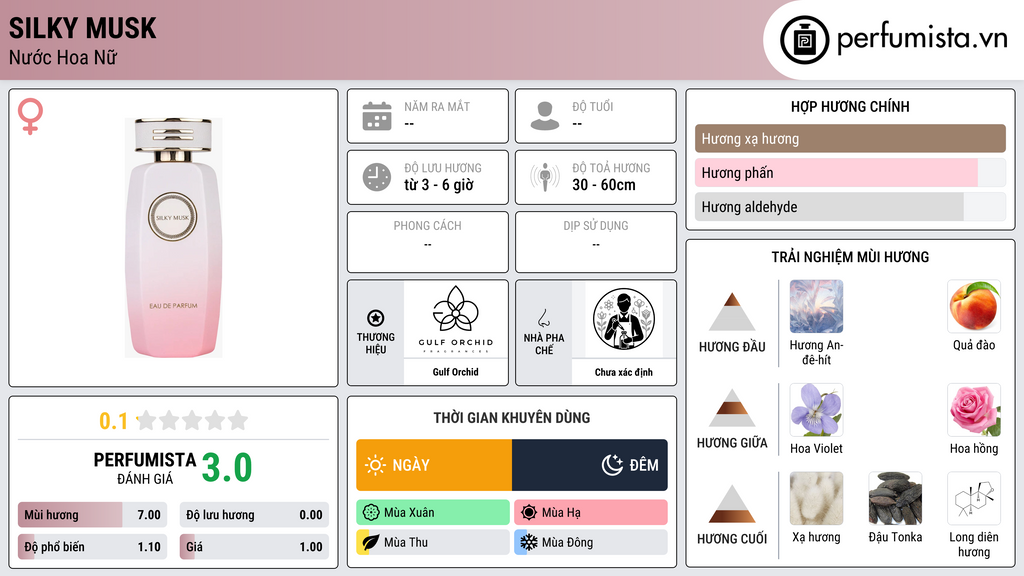Select the Ngày daytime block
The height and width of the screenshot is (576, 1024).
[x=434, y=465]
